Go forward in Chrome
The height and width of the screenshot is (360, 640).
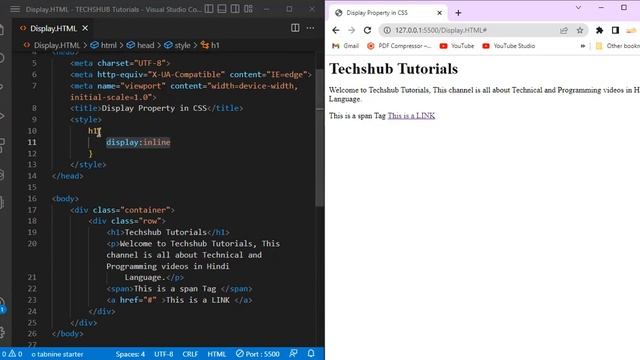[351, 30]
